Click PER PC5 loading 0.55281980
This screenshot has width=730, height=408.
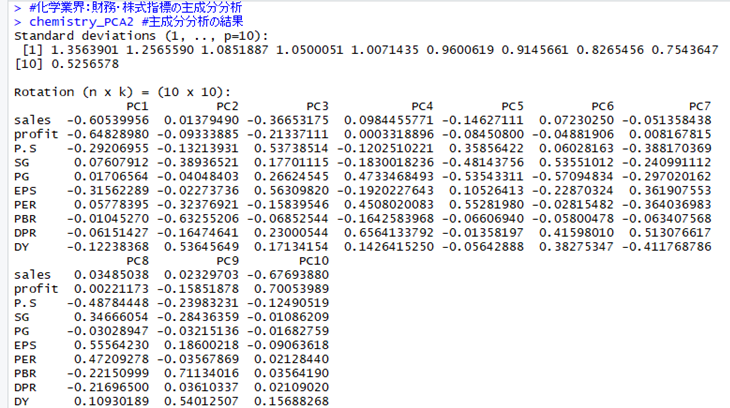point(486,205)
